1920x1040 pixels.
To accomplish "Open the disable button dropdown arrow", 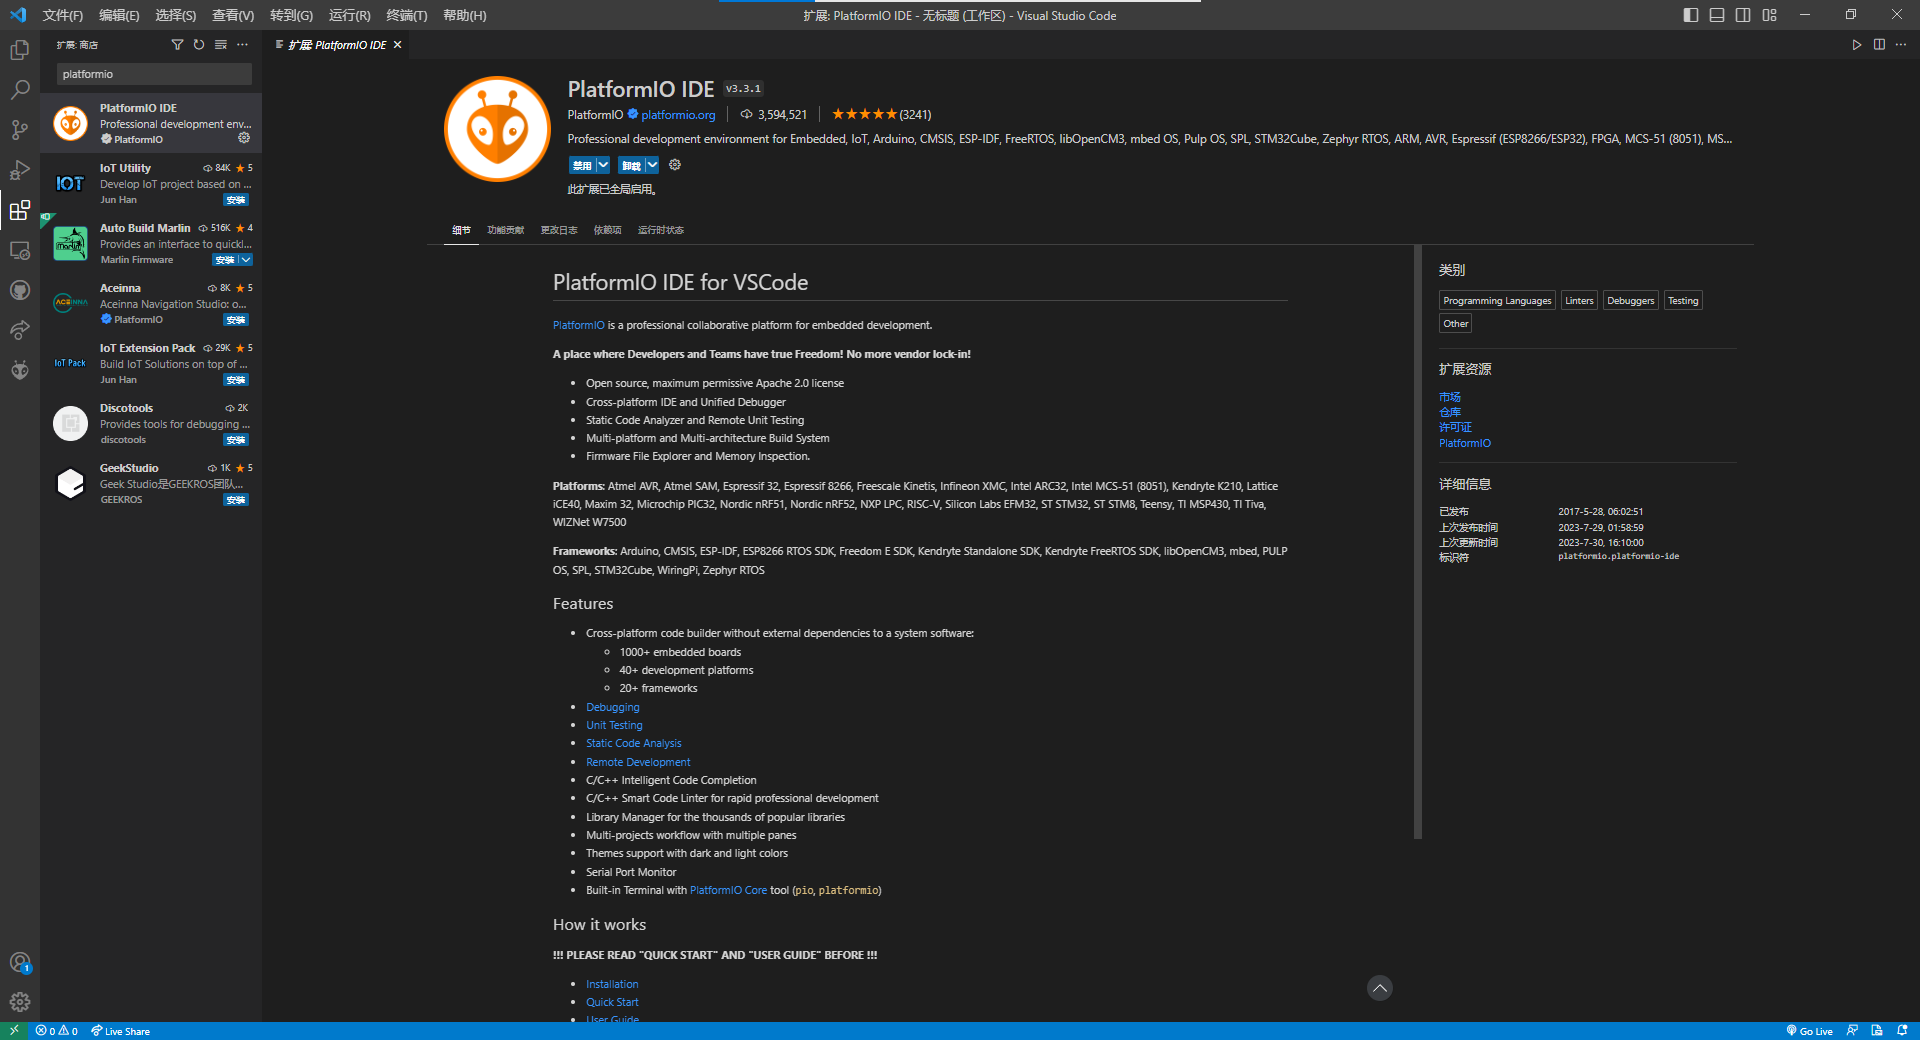I will click(603, 165).
